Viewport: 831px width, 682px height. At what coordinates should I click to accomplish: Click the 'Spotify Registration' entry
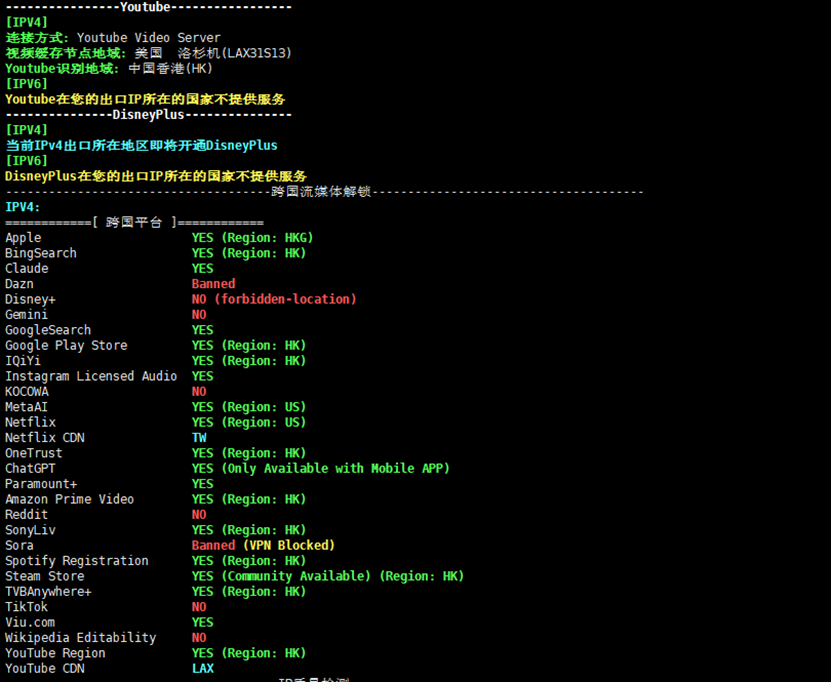coord(77,561)
